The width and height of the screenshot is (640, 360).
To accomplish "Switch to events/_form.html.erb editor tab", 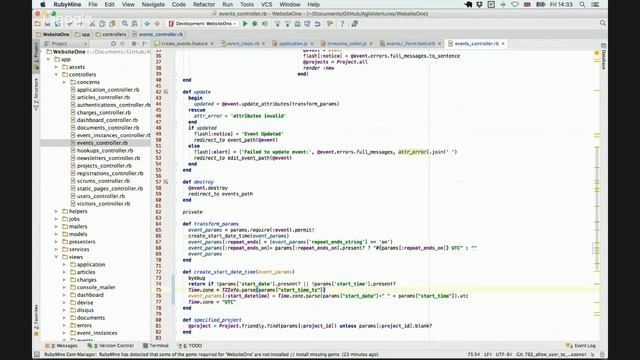I will (410, 43).
